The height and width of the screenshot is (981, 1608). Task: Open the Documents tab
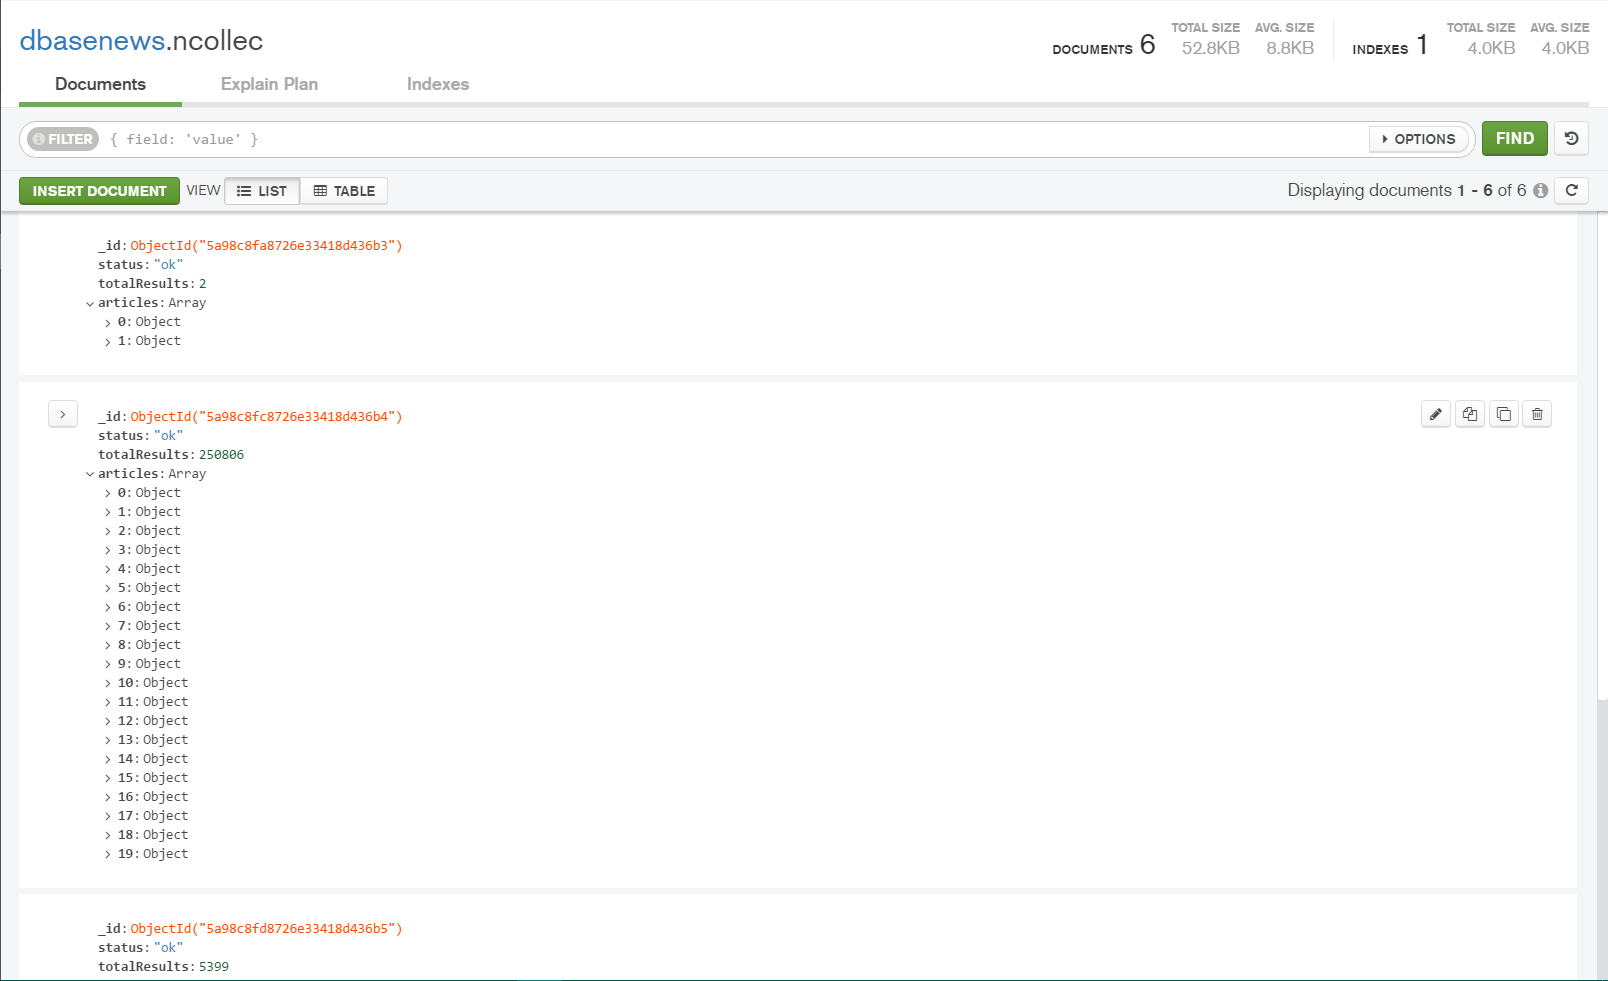[100, 84]
